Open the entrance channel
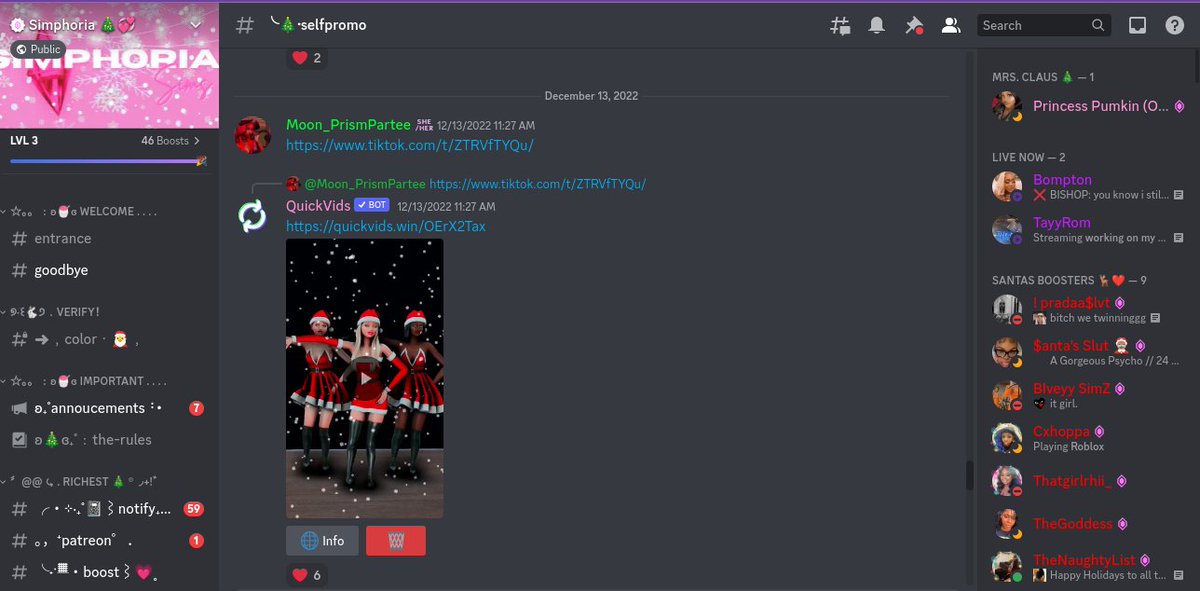 coord(110,239)
